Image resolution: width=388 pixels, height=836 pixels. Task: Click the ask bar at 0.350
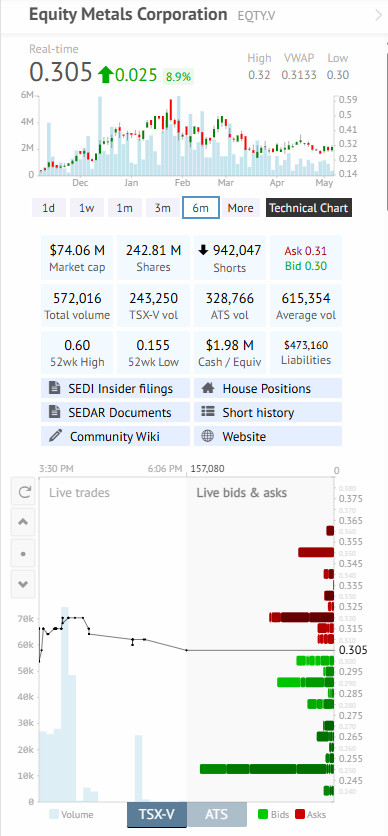pos(316,552)
